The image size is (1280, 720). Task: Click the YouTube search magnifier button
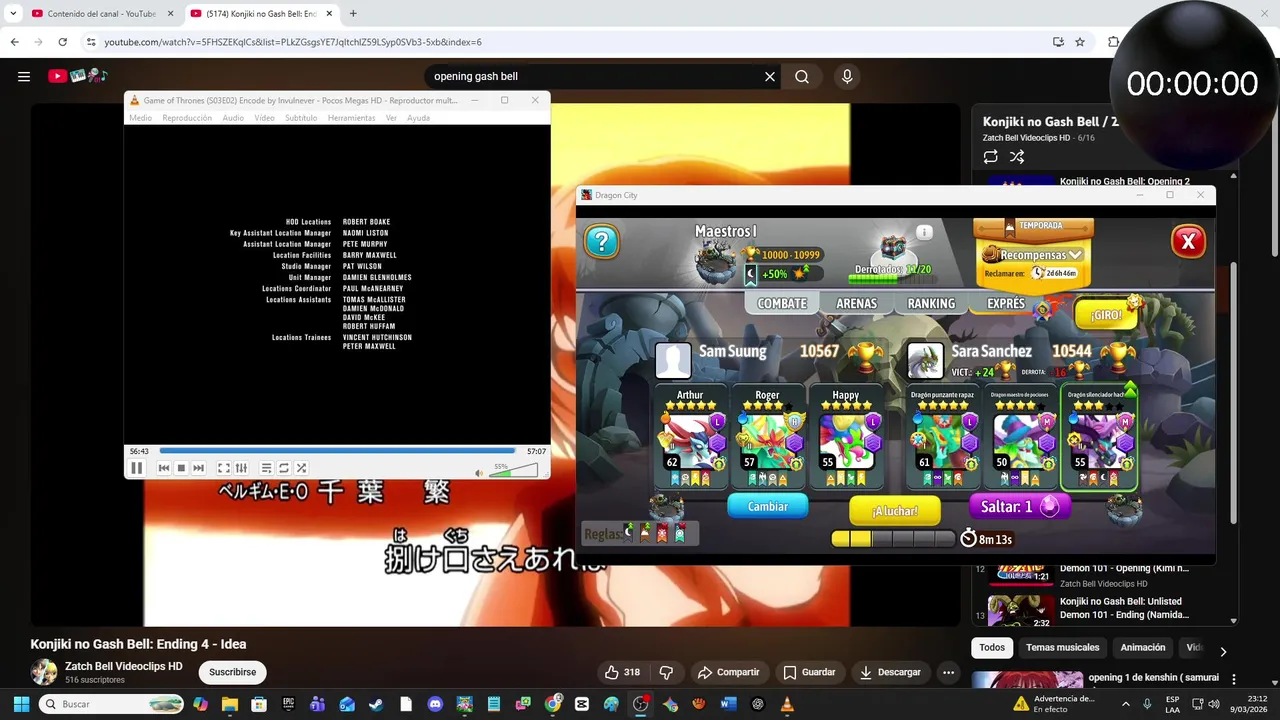click(x=802, y=76)
